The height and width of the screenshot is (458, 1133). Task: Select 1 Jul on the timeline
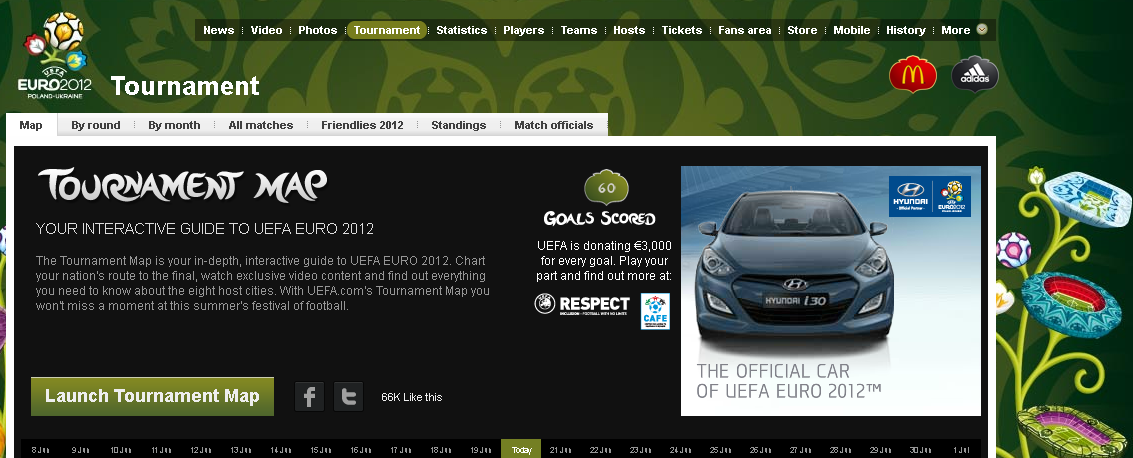tap(961, 450)
